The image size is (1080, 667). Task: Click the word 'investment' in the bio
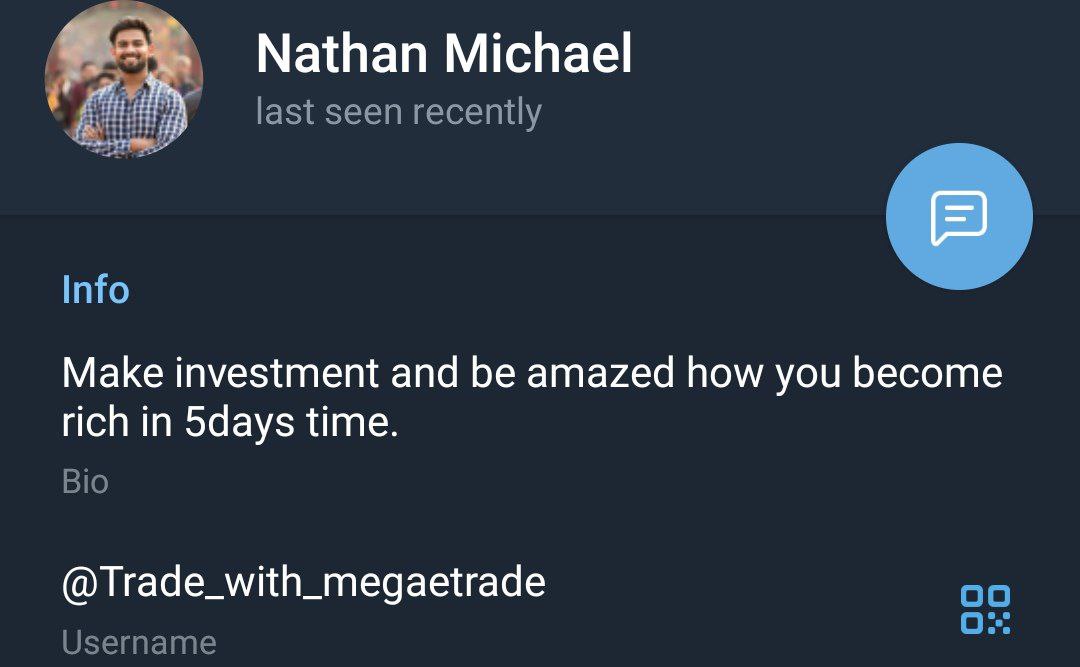pos(277,373)
